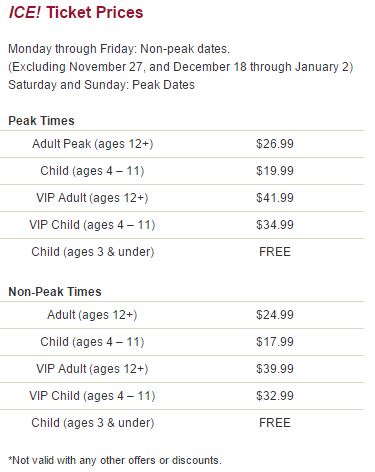Select the Non-Peak Times section header
The image size is (375, 472).
pos(55,292)
